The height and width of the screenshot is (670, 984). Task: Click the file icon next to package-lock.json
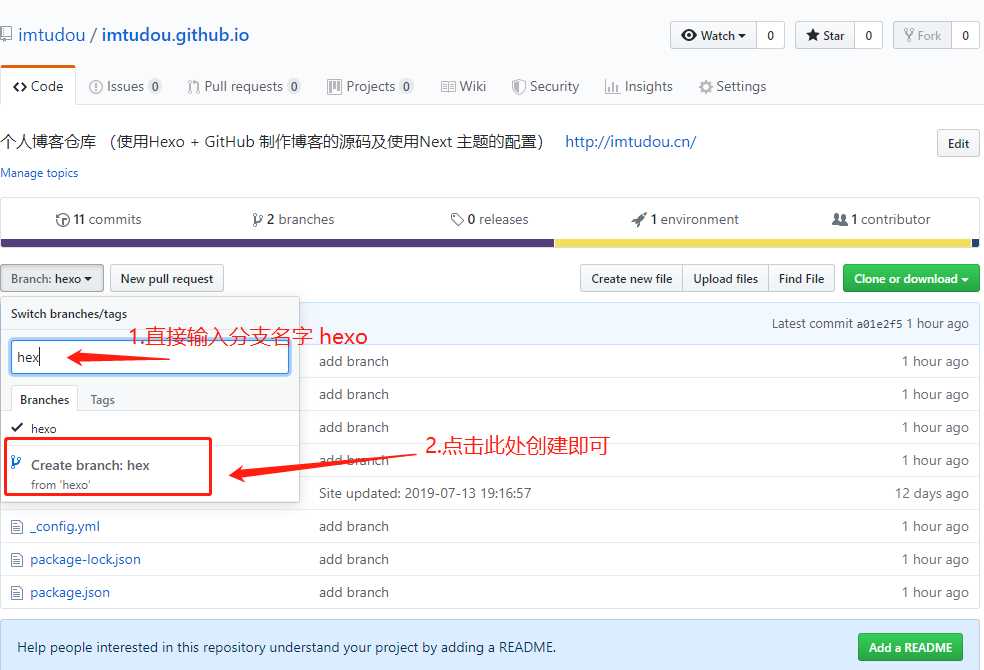pyautogui.click(x=17, y=560)
